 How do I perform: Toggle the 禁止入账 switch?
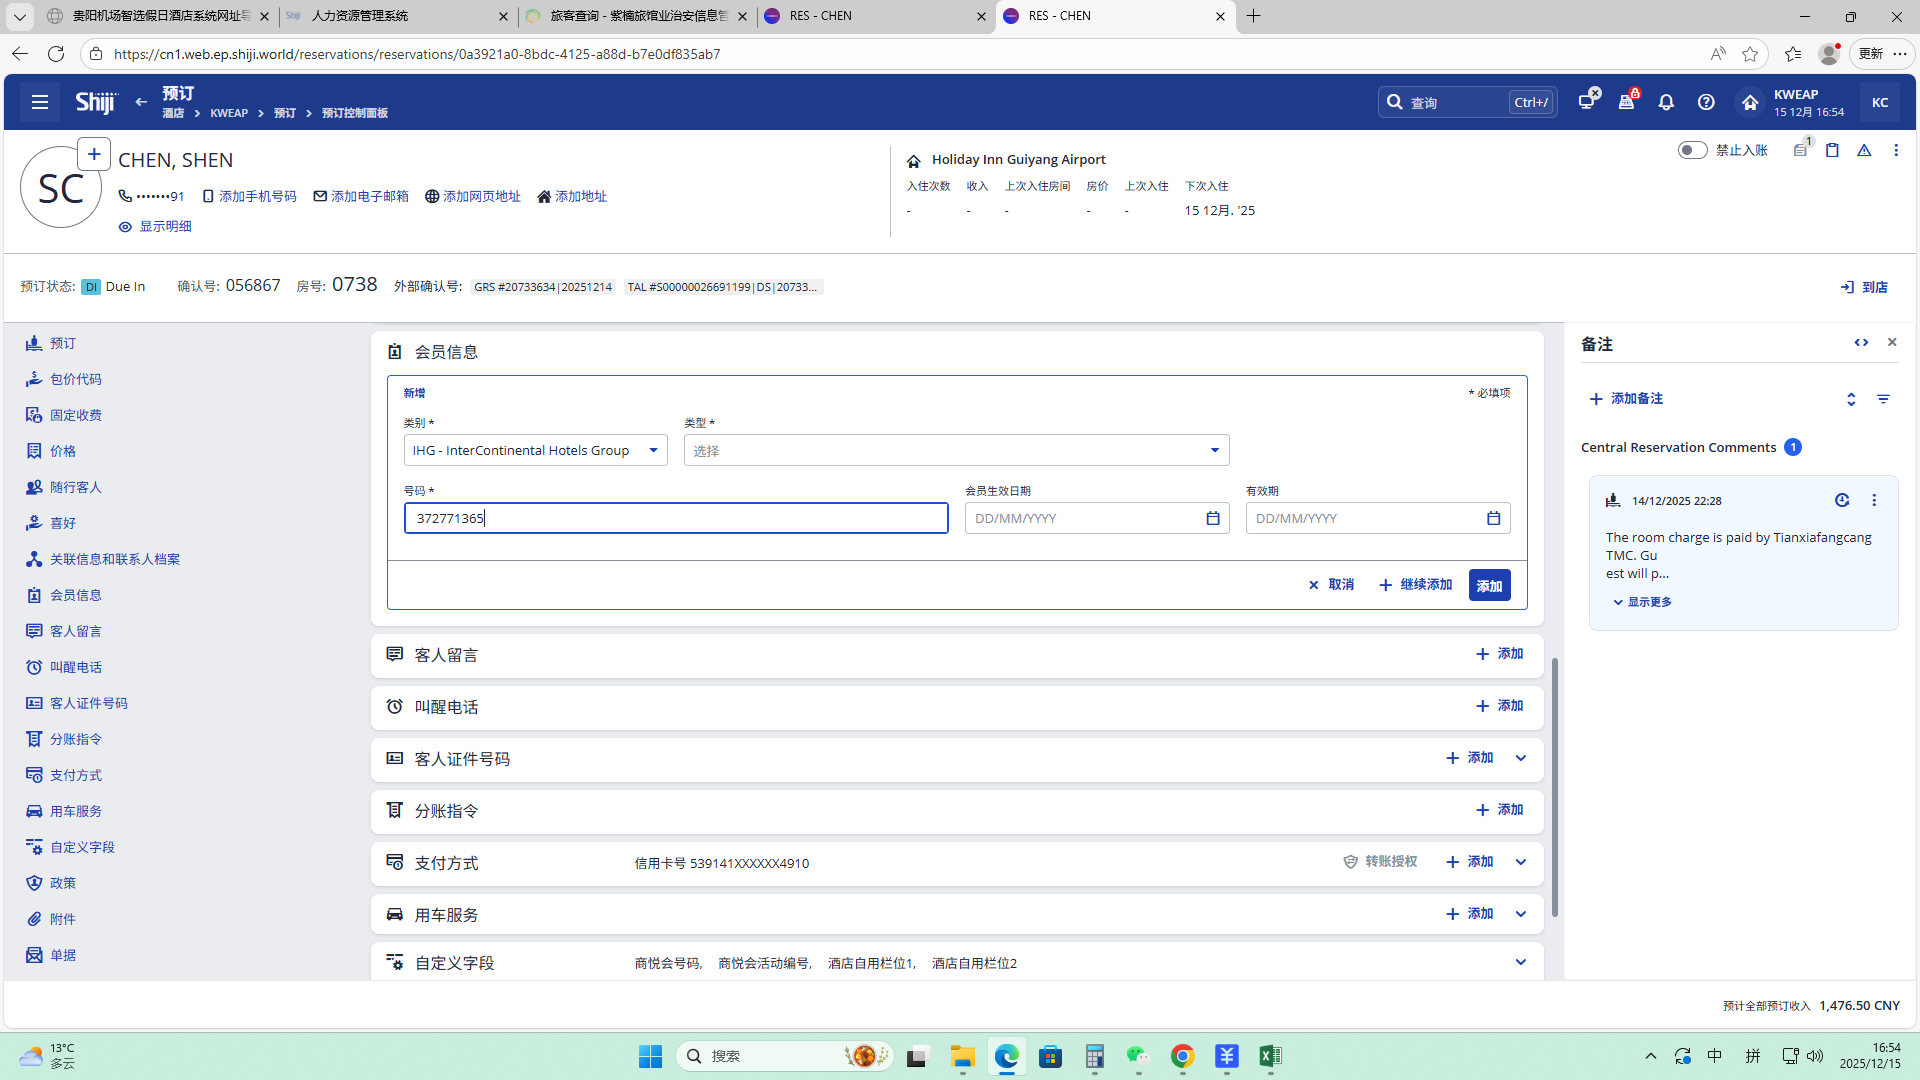coord(1692,150)
